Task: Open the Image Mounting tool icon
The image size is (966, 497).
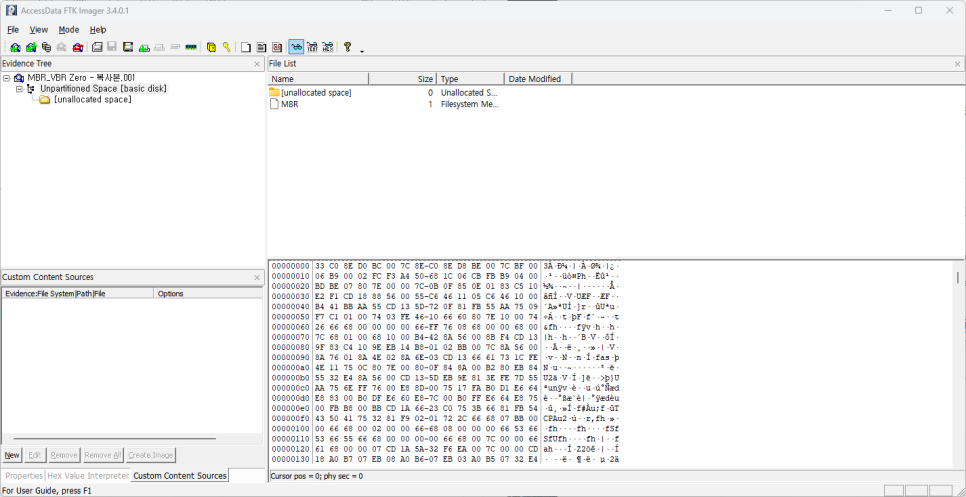Action: click(x=46, y=47)
